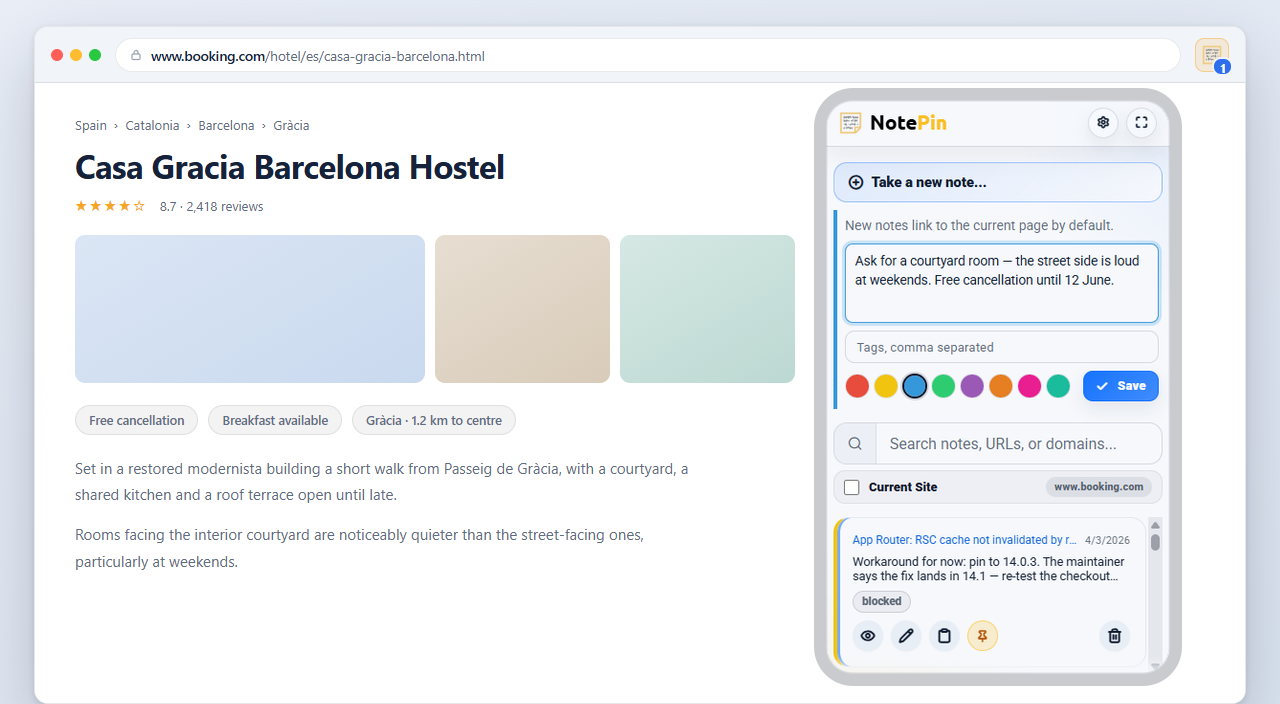Go to Barcelona breadcrumb
Image resolution: width=1280 pixels, height=704 pixels.
point(226,125)
